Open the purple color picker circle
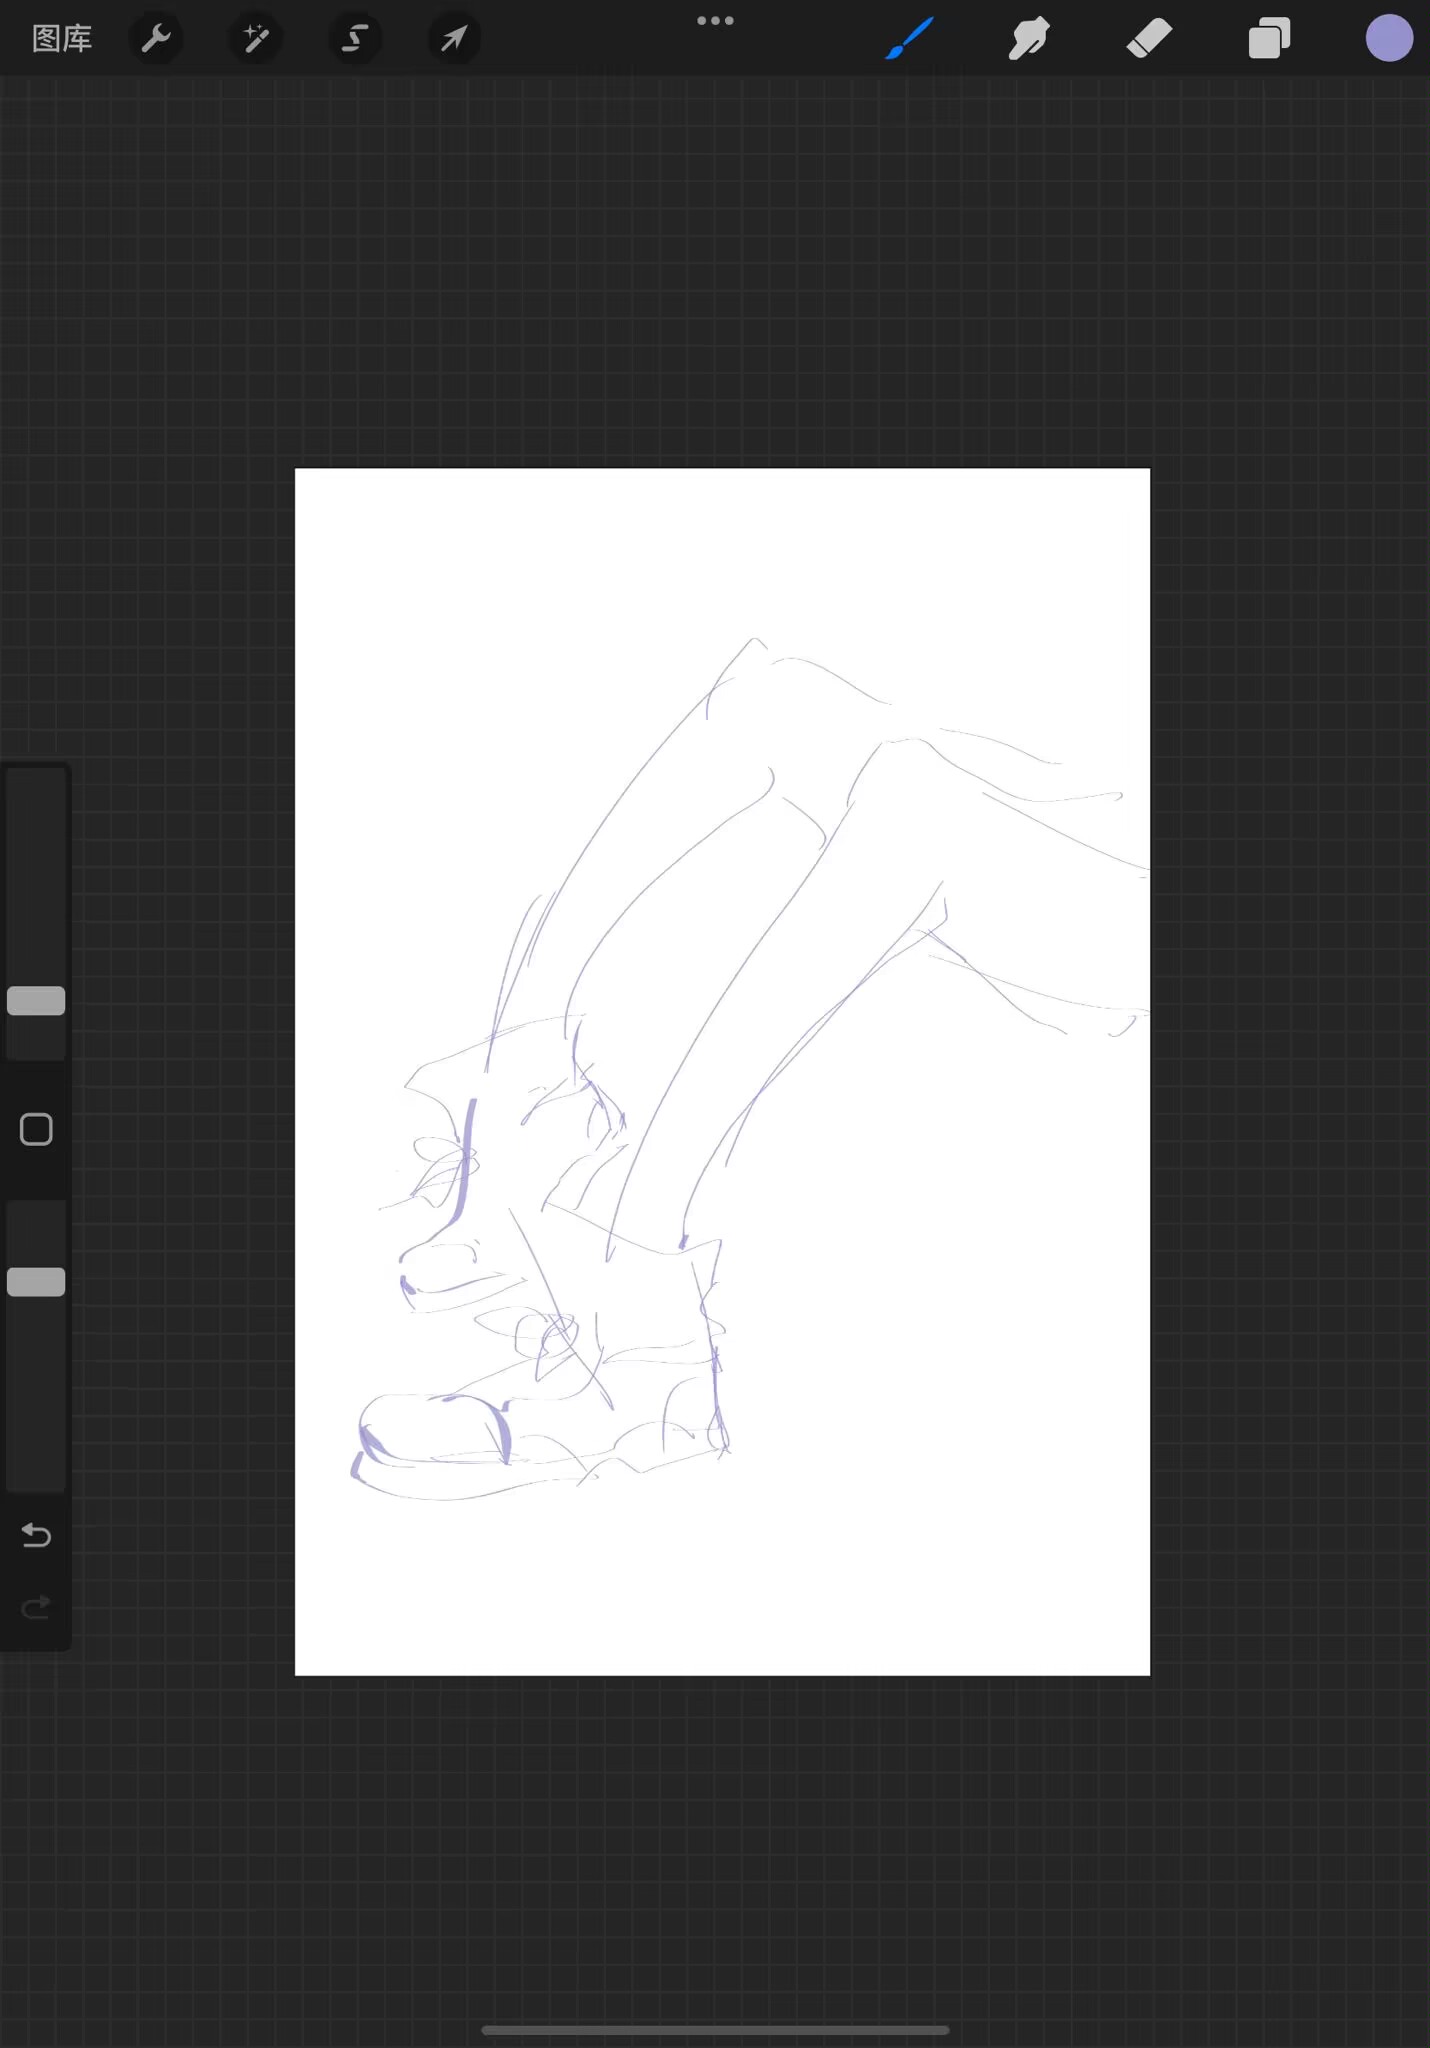The width and height of the screenshot is (1430, 2048). pyautogui.click(x=1389, y=39)
